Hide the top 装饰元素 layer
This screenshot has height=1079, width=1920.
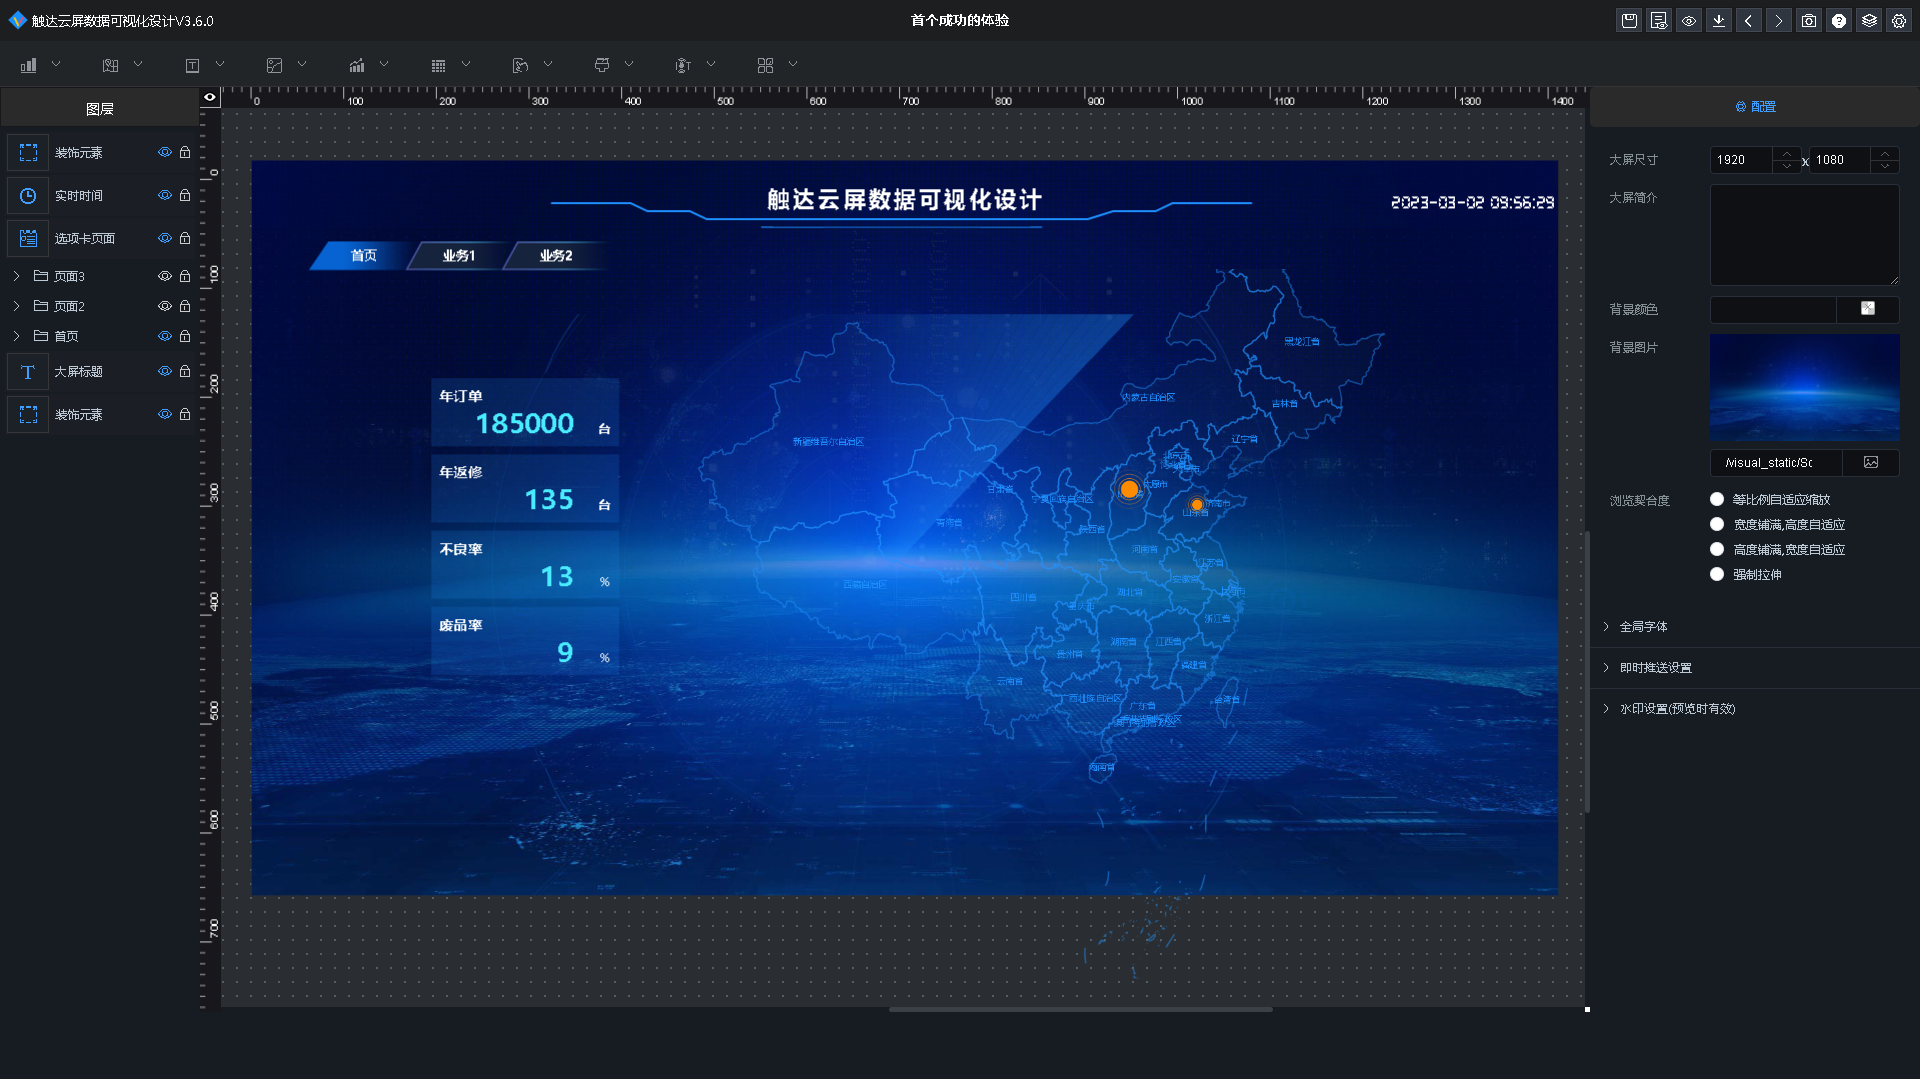coord(165,153)
